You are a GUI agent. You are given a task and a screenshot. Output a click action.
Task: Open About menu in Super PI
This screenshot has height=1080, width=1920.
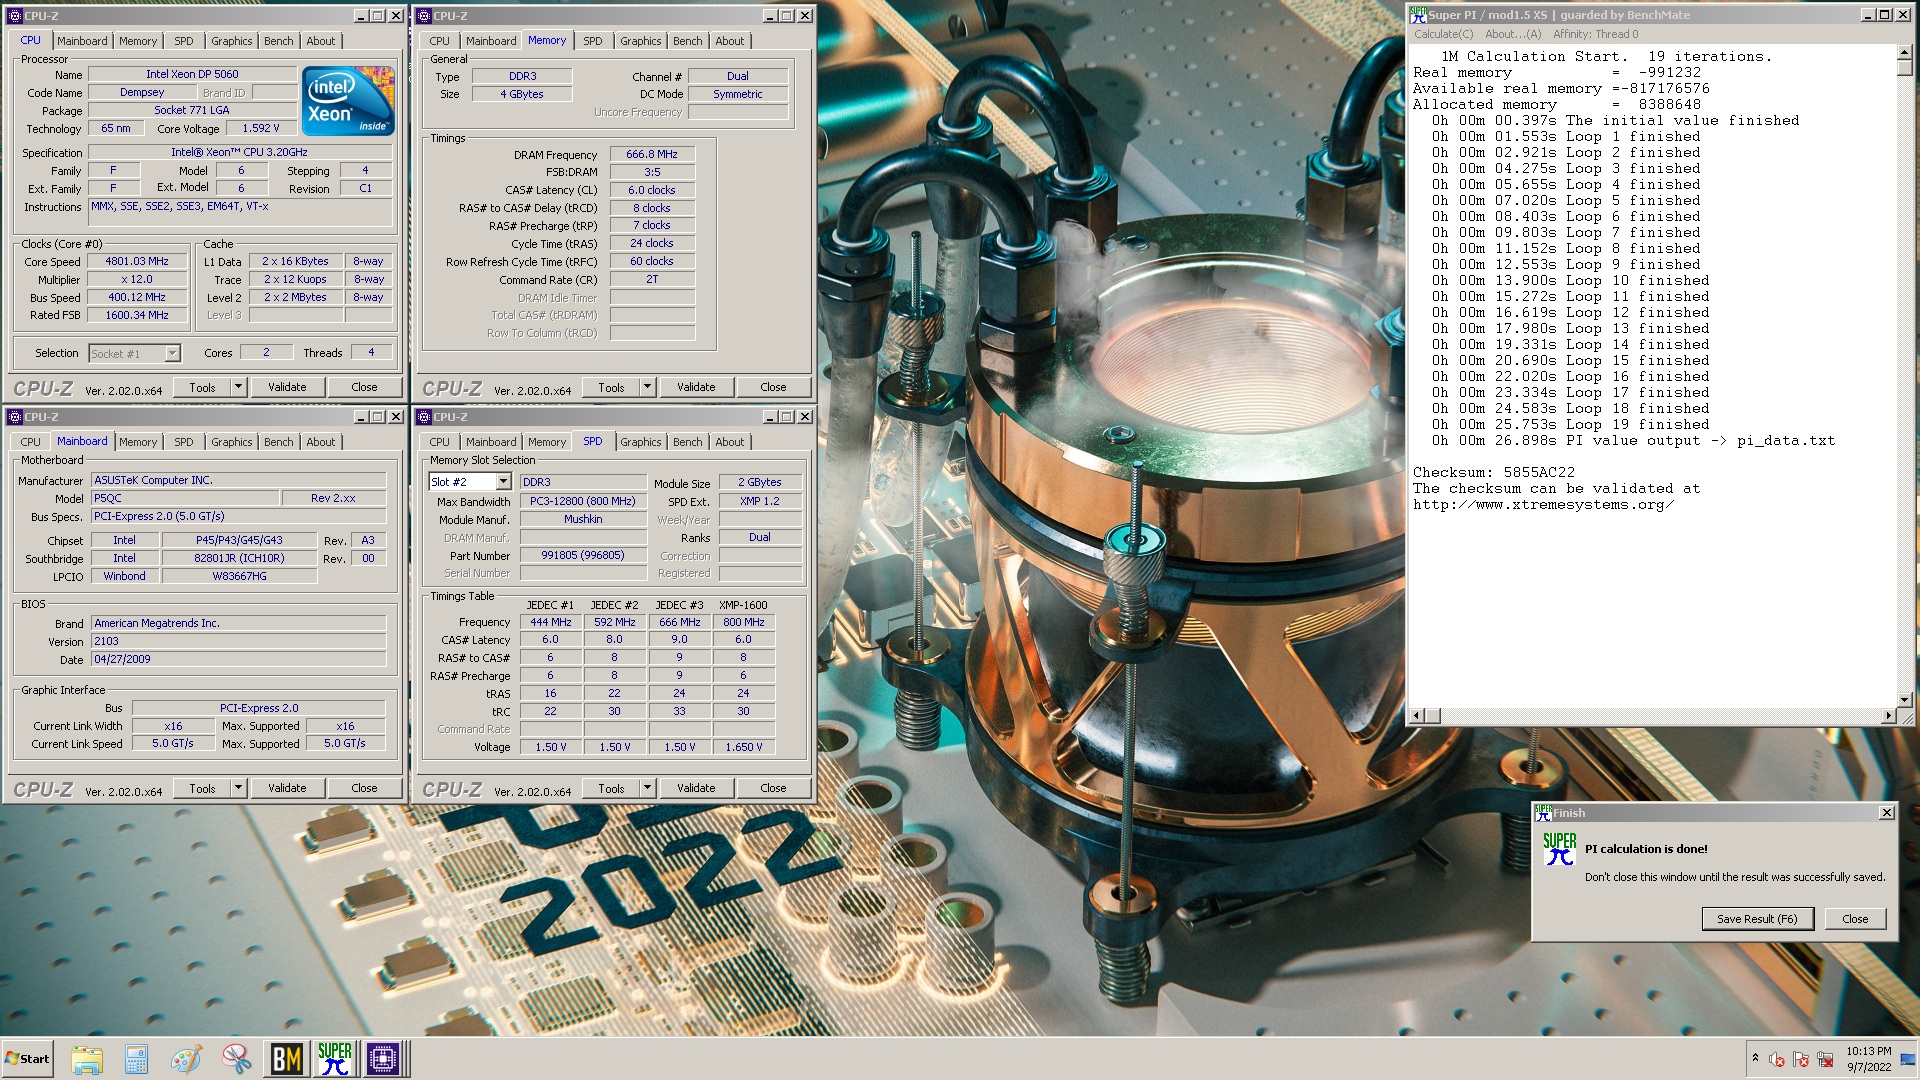coord(1513,34)
